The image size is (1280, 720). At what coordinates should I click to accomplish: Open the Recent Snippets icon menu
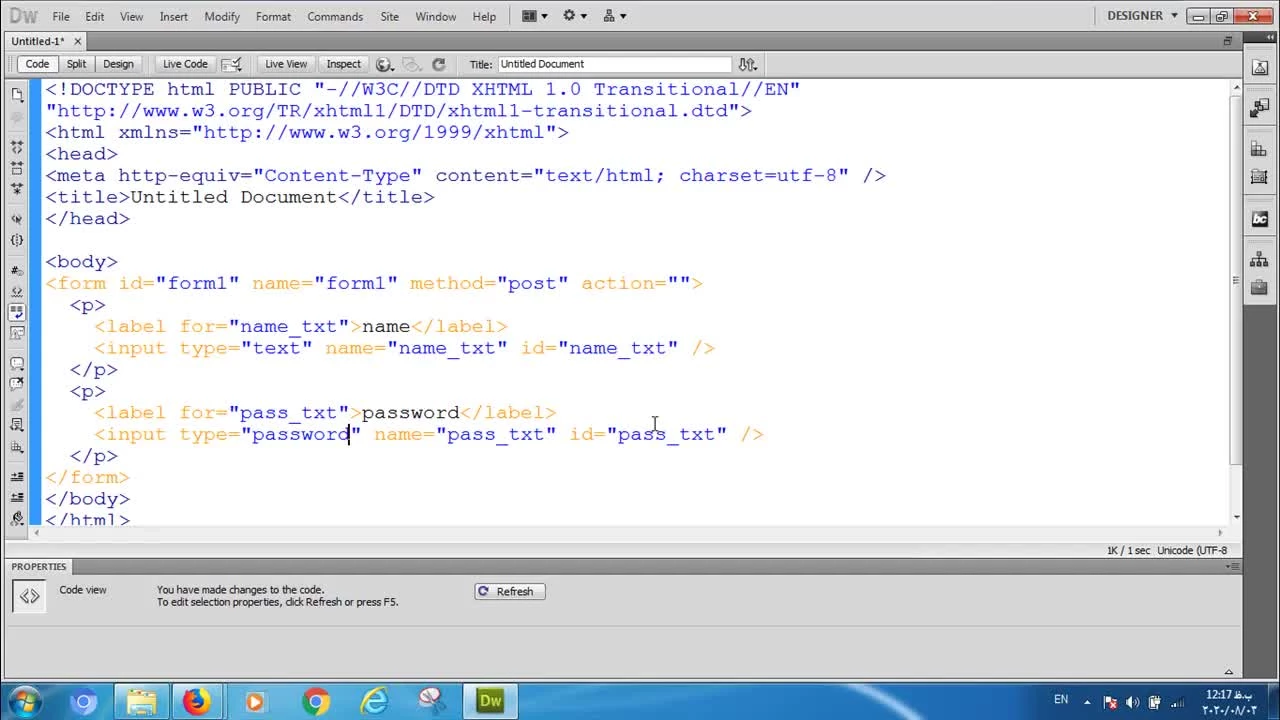17,425
